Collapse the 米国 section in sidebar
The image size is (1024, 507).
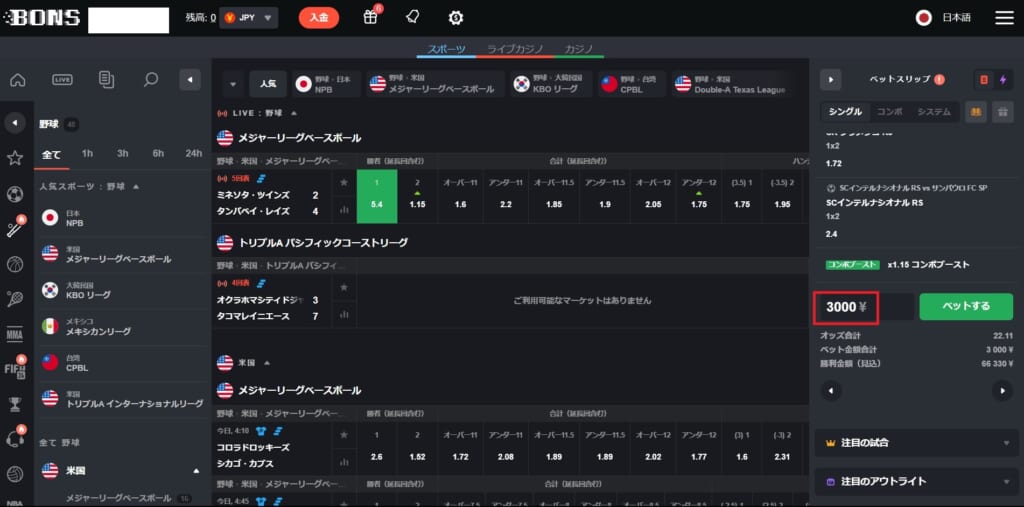coord(196,470)
